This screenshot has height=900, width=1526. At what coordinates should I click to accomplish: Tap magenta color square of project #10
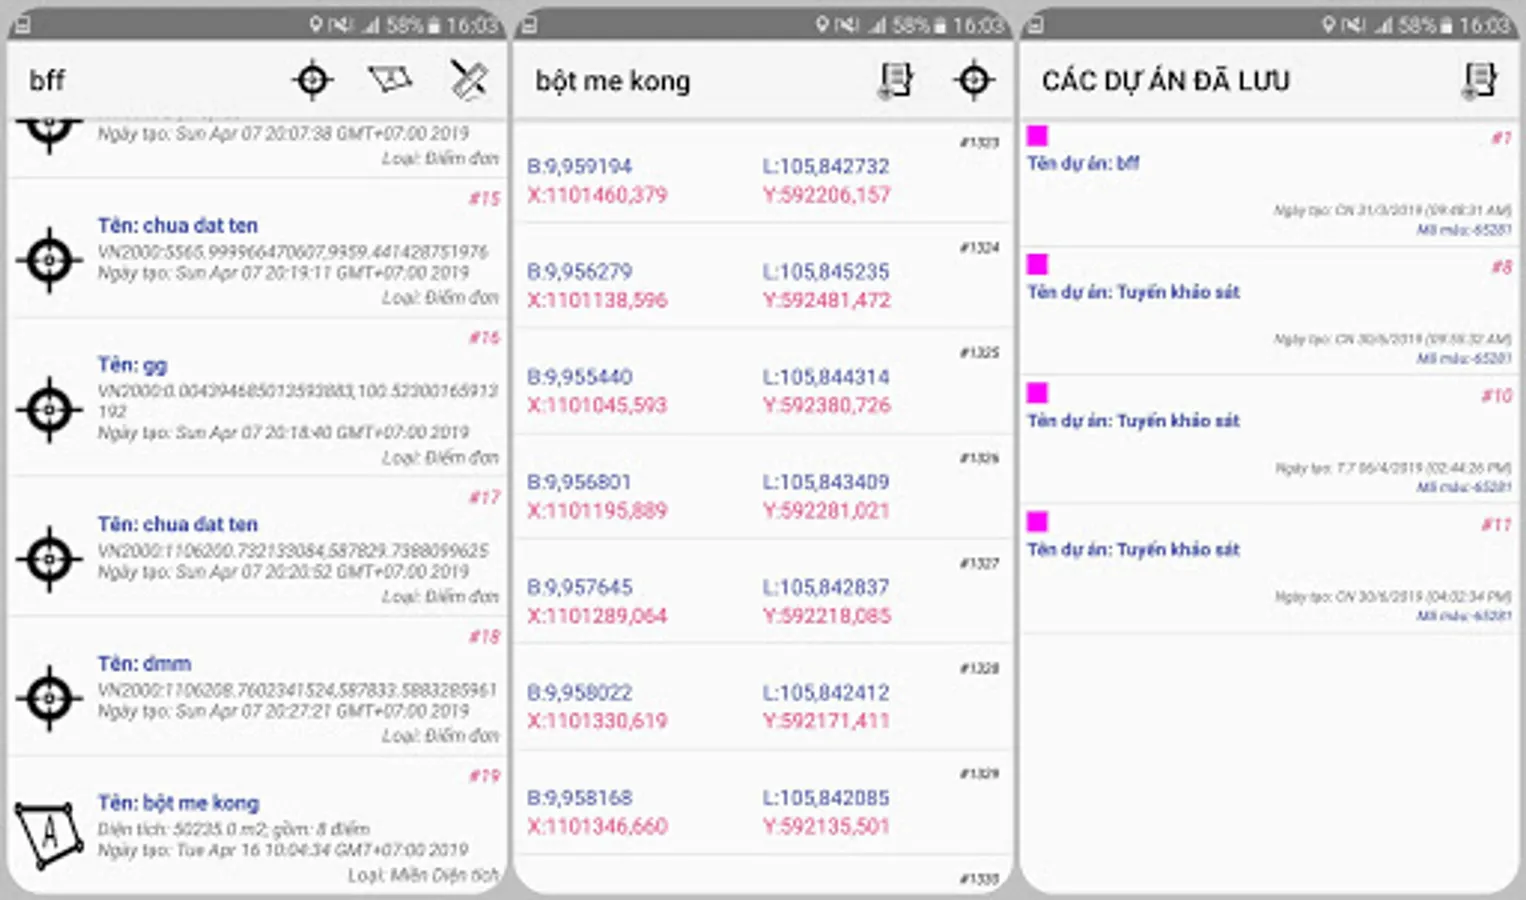click(1037, 392)
